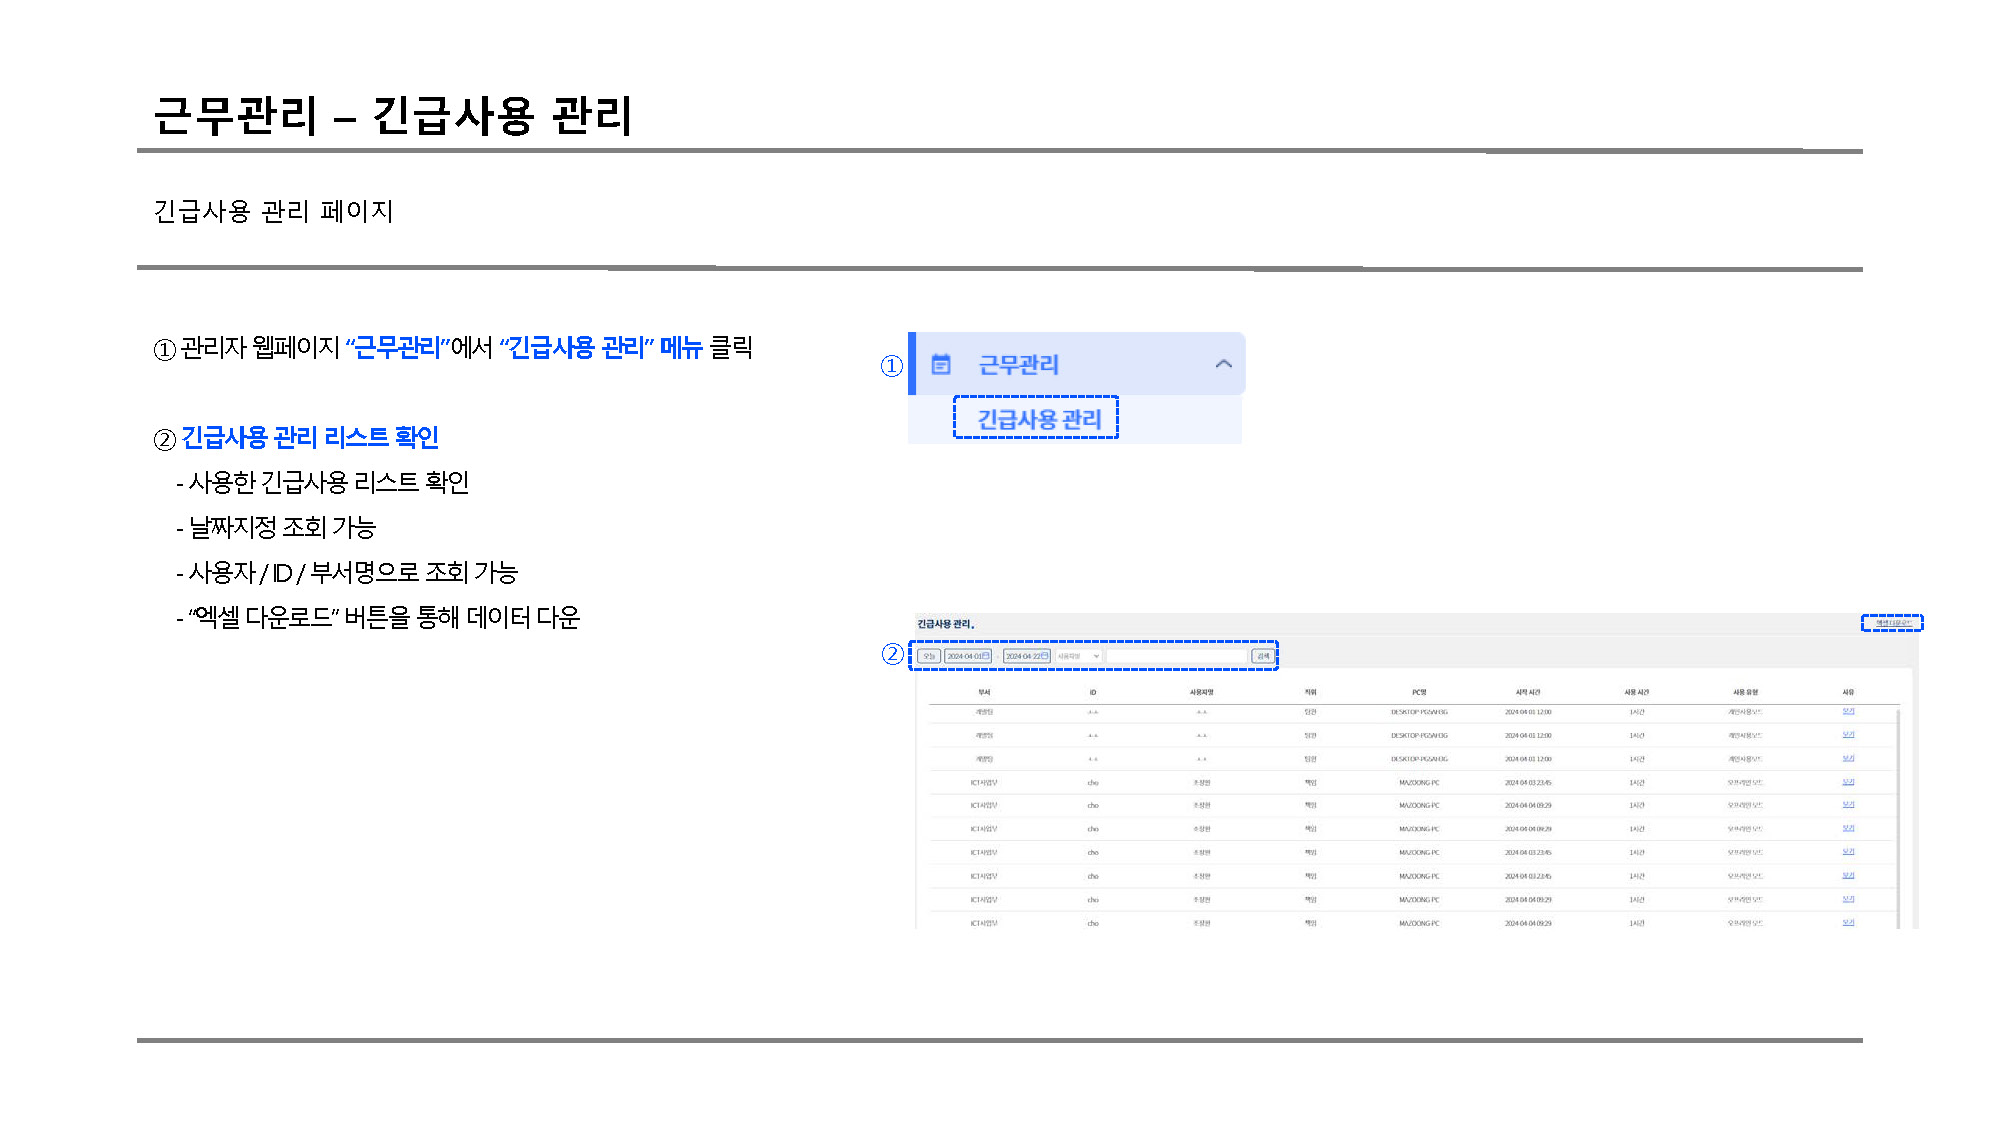Click the 사용 유형 column header
Screen dimensions: 2000x1125
click(x=1745, y=692)
